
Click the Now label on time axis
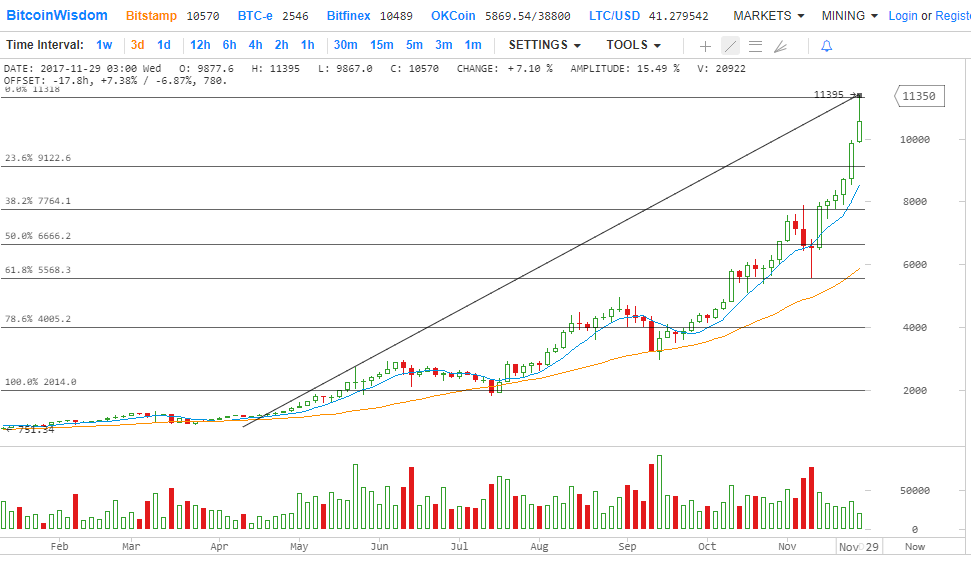coord(915,546)
